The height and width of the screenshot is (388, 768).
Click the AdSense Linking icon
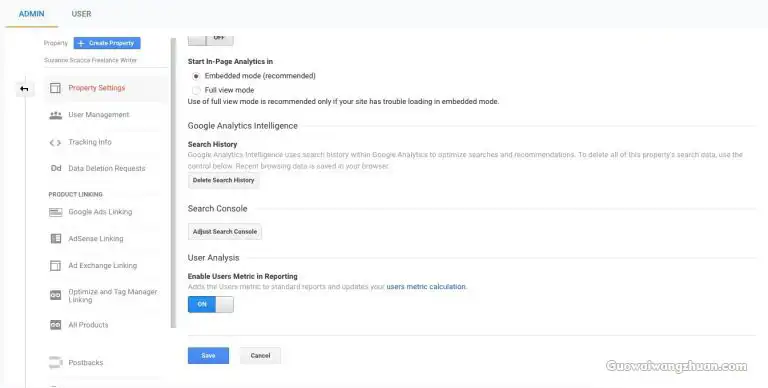coord(56,239)
